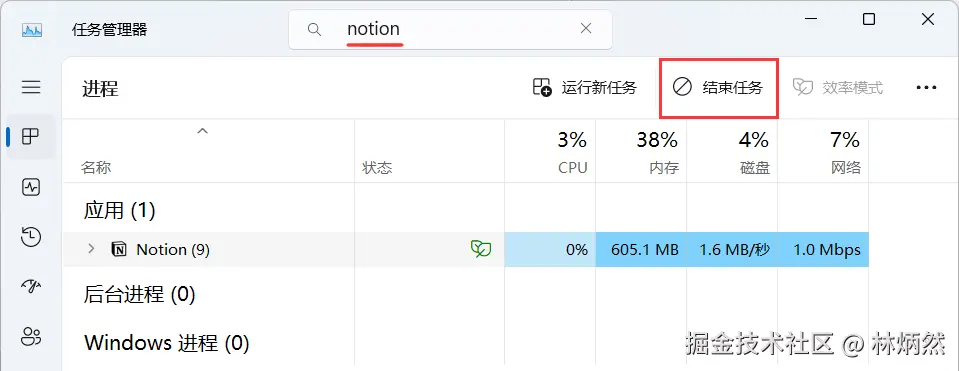
Task: Sort processes by CPU column
Action: (x=550, y=151)
